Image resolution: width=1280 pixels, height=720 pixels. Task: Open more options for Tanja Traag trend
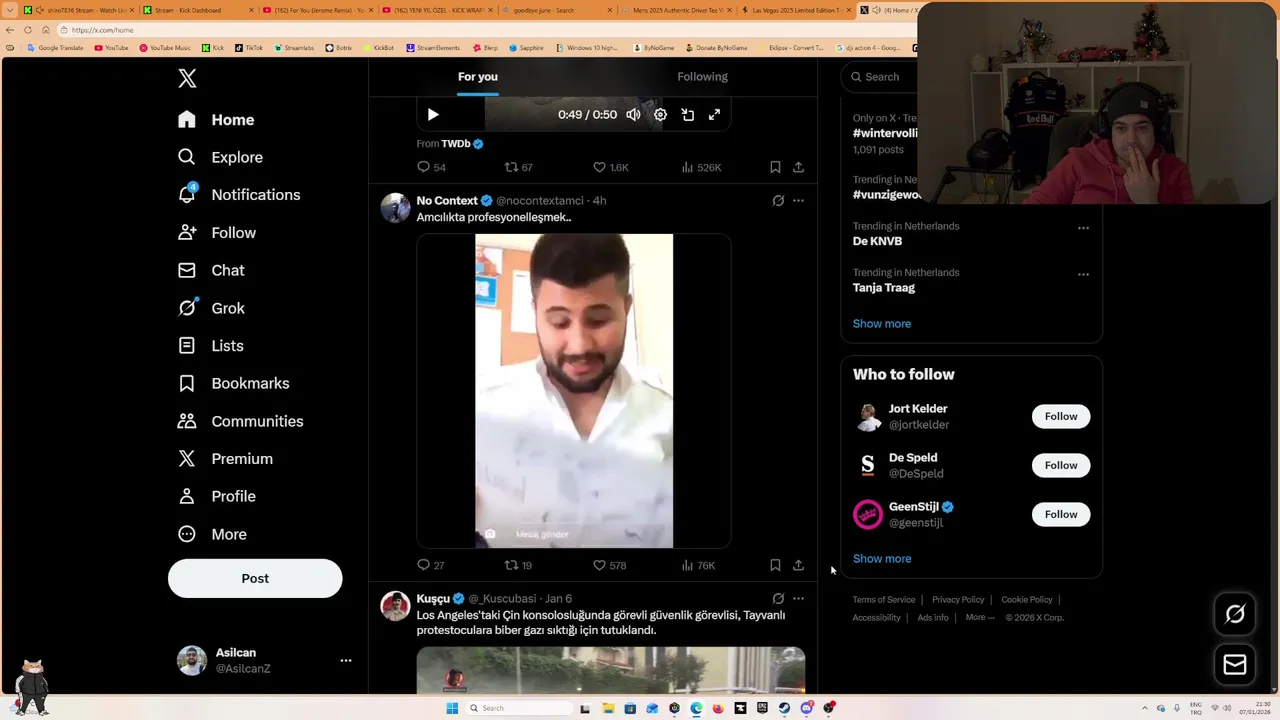coord(1083,274)
